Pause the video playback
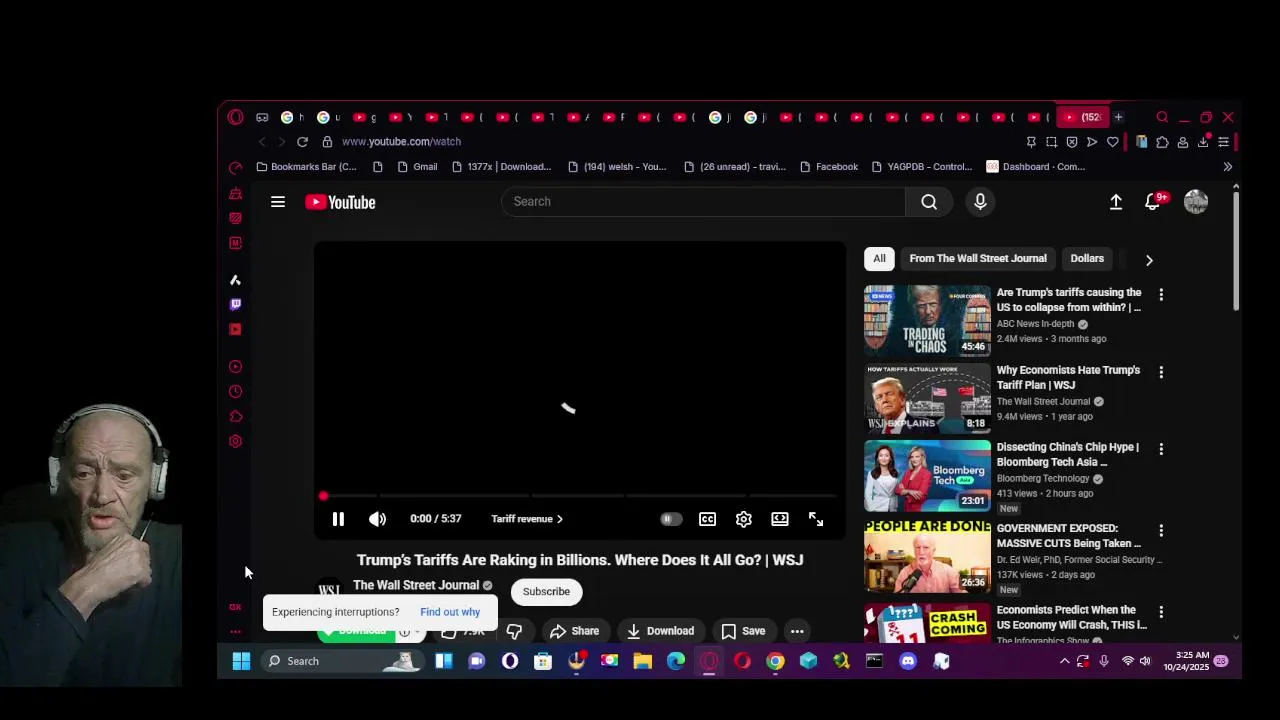The height and width of the screenshot is (720, 1280). (x=338, y=519)
